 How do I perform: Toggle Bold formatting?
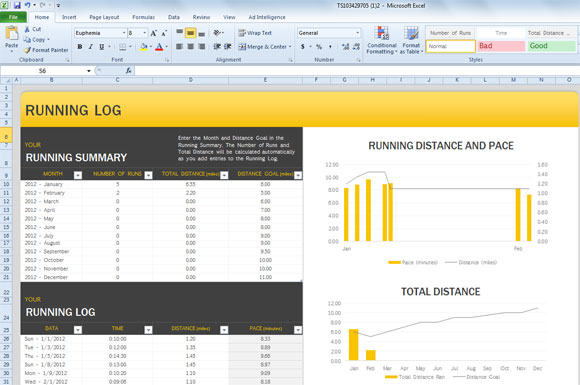pyautogui.click(x=80, y=47)
